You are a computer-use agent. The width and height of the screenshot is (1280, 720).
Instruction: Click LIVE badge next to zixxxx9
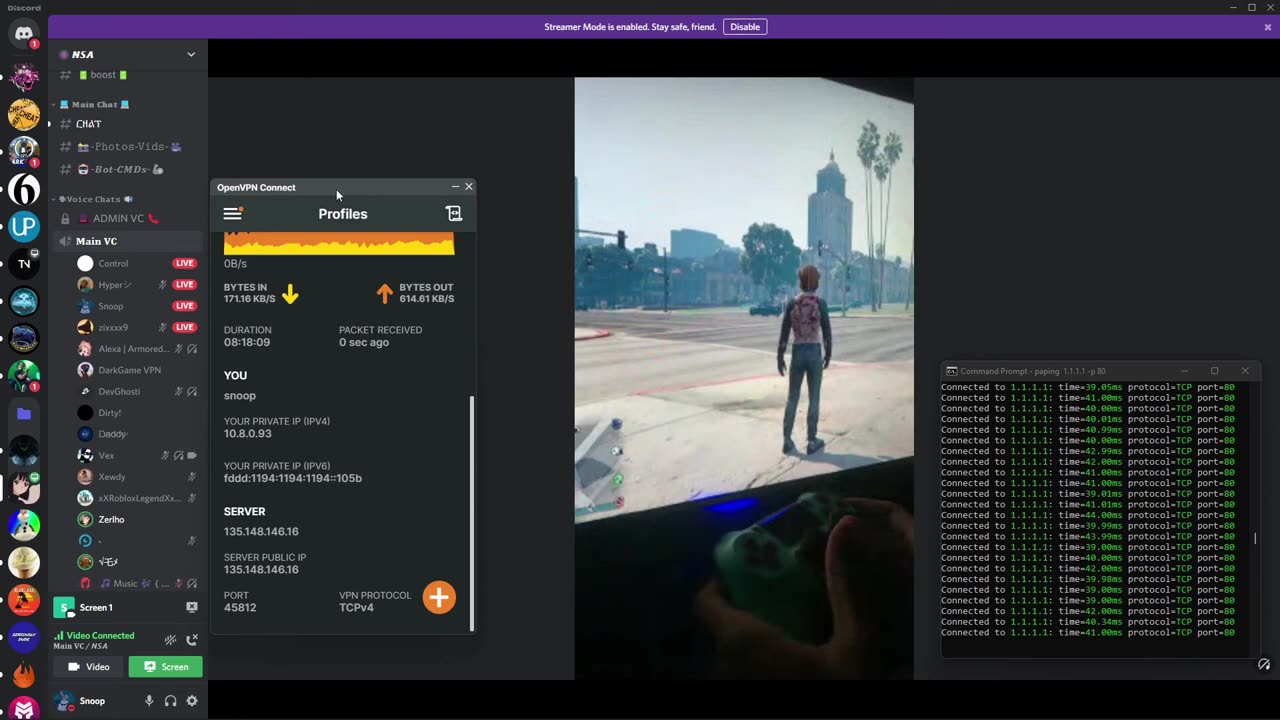(x=184, y=327)
